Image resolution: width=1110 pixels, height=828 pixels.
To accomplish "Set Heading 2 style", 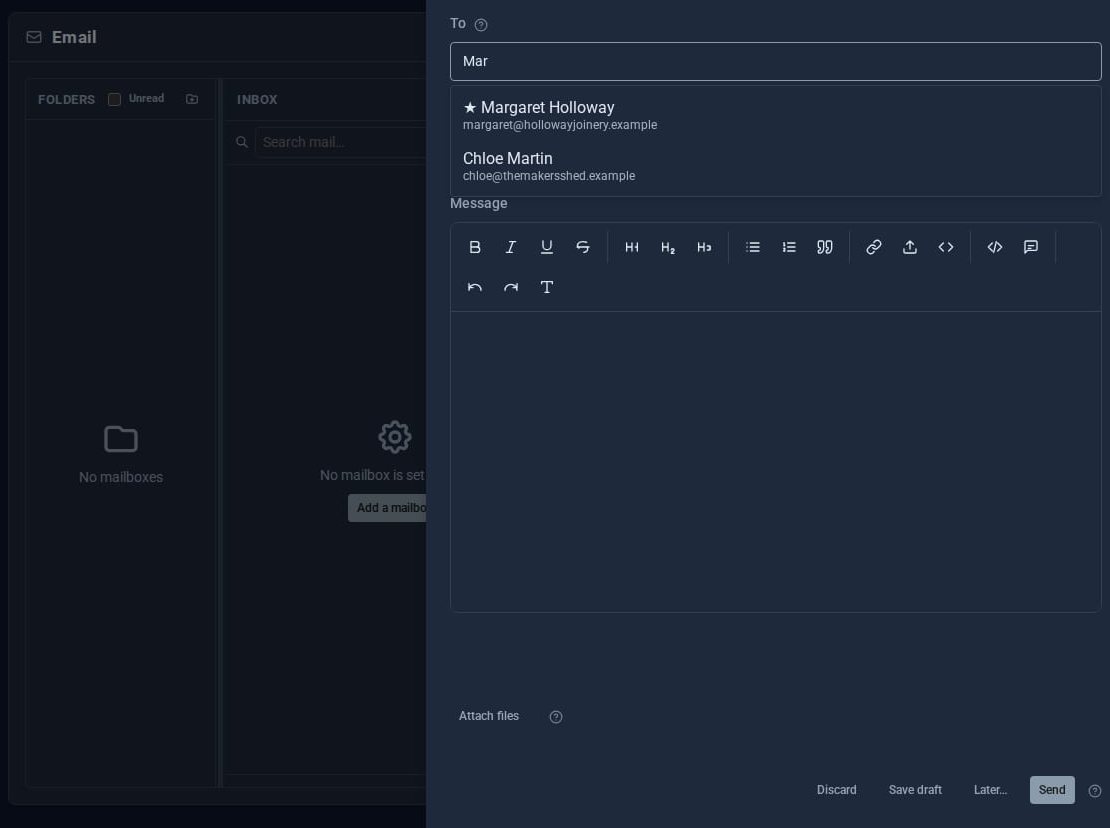I will pyautogui.click(x=668, y=247).
